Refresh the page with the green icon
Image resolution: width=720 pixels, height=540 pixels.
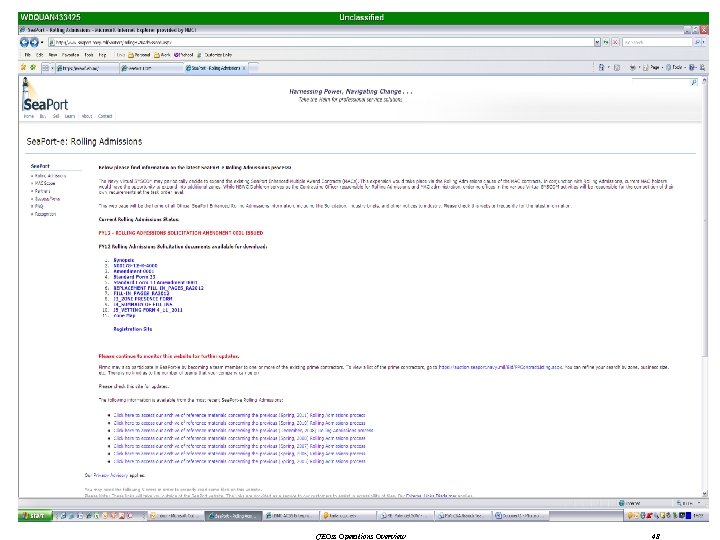(606, 42)
